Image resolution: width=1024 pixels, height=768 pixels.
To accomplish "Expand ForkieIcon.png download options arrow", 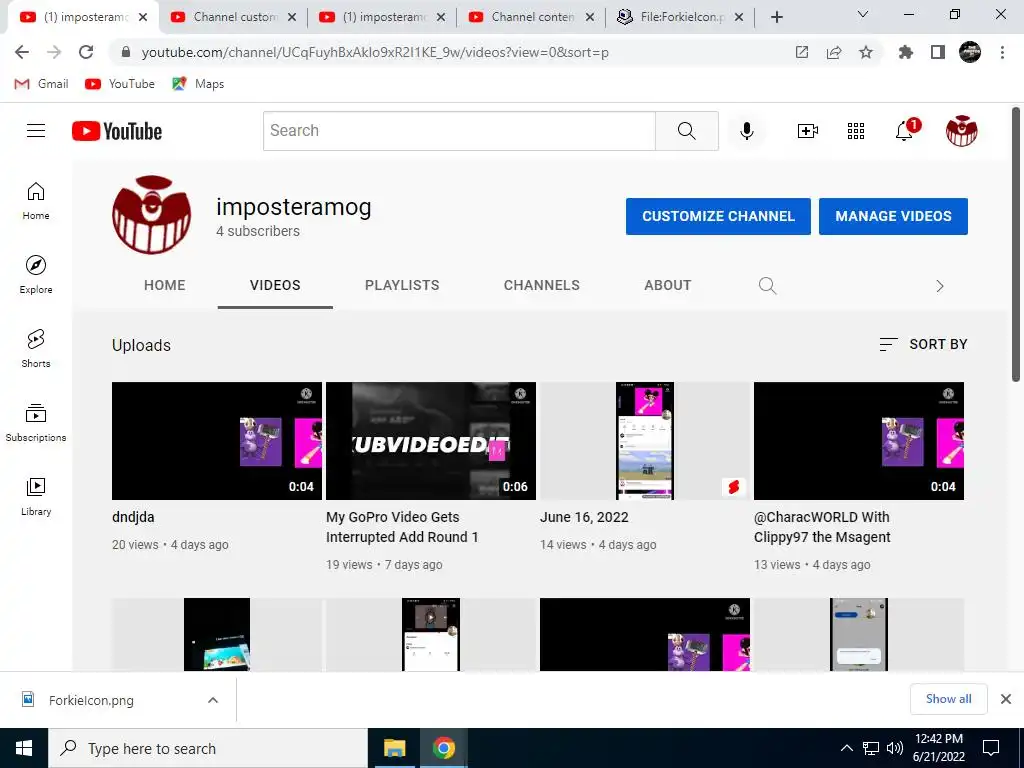I will [x=212, y=700].
